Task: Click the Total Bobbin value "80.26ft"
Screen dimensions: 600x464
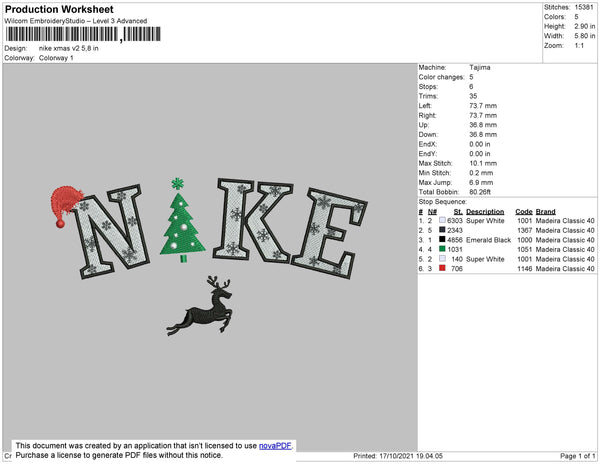Action: [x=480, y=192]
